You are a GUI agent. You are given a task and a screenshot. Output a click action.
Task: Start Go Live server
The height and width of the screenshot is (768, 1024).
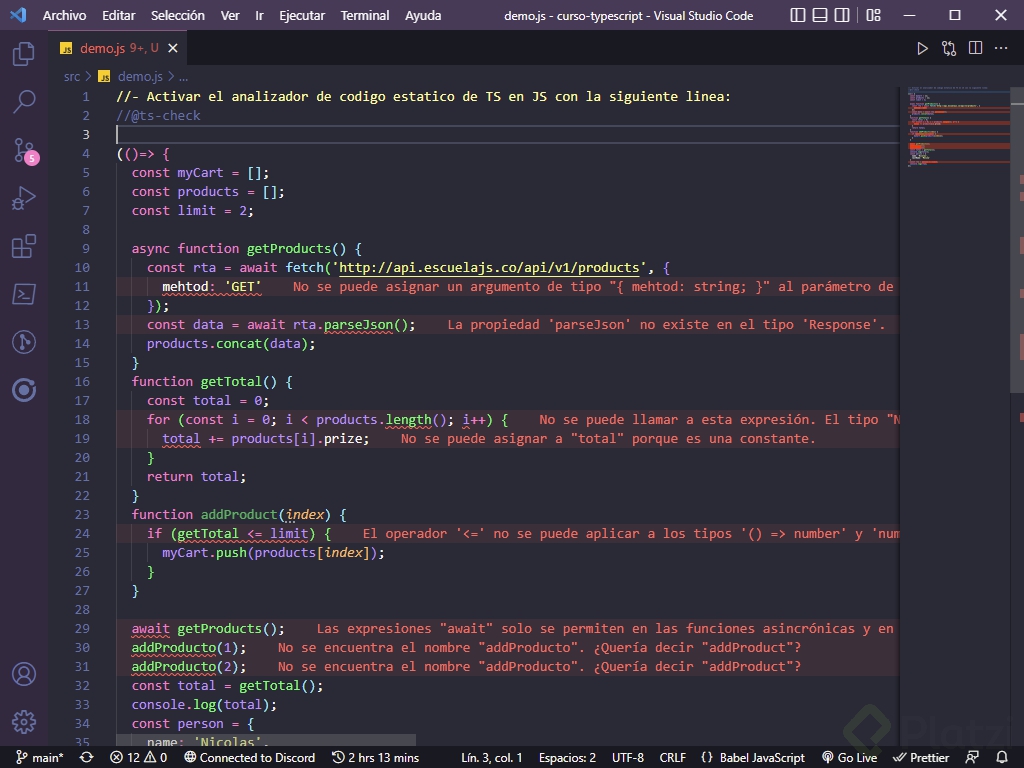pyautogui.click(x=849, y=758)
